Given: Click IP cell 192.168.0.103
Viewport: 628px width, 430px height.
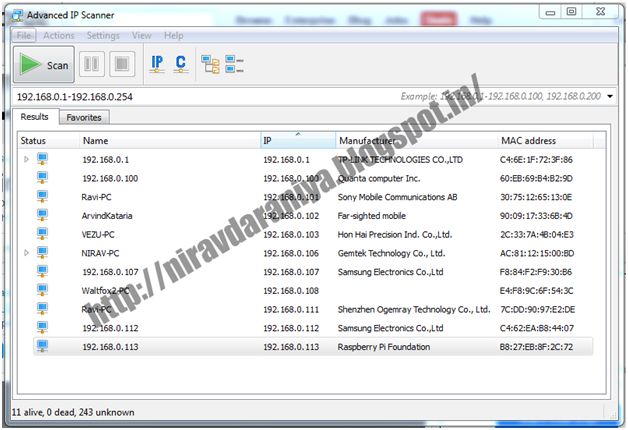Looking at the screenshot, I should [291, 235].
